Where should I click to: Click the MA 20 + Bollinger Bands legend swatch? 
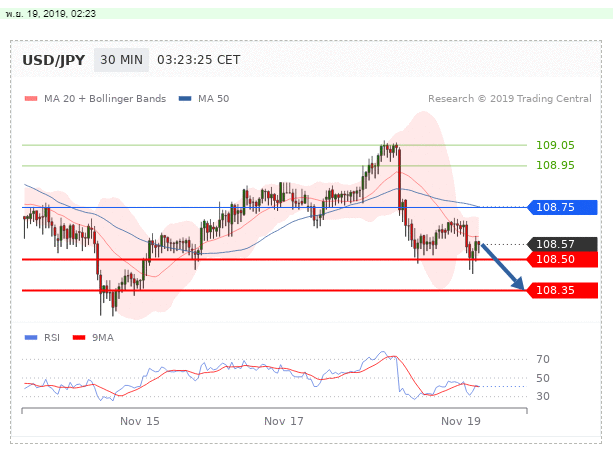pos(31,98)
